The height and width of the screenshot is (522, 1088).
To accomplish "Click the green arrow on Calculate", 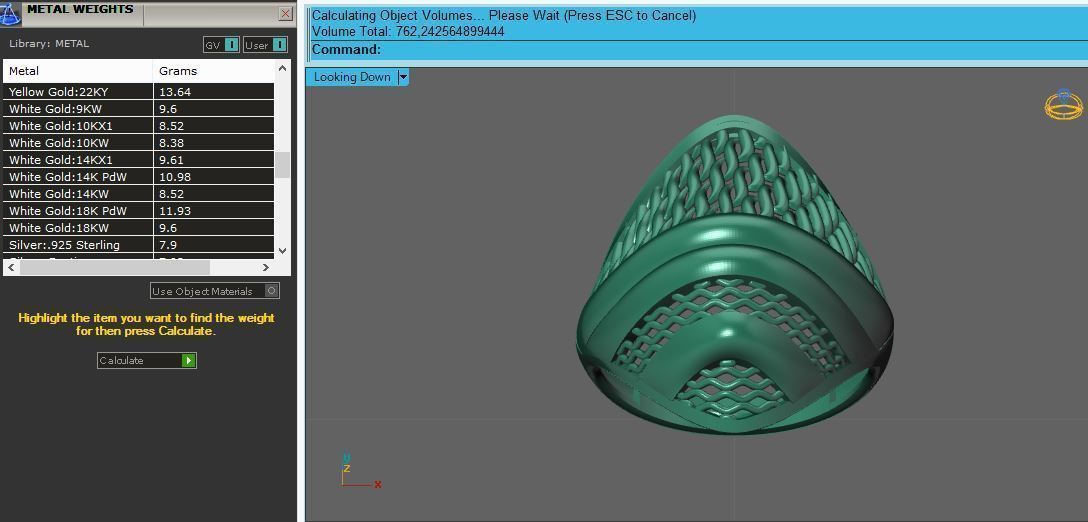I will [x=188, y=360].
